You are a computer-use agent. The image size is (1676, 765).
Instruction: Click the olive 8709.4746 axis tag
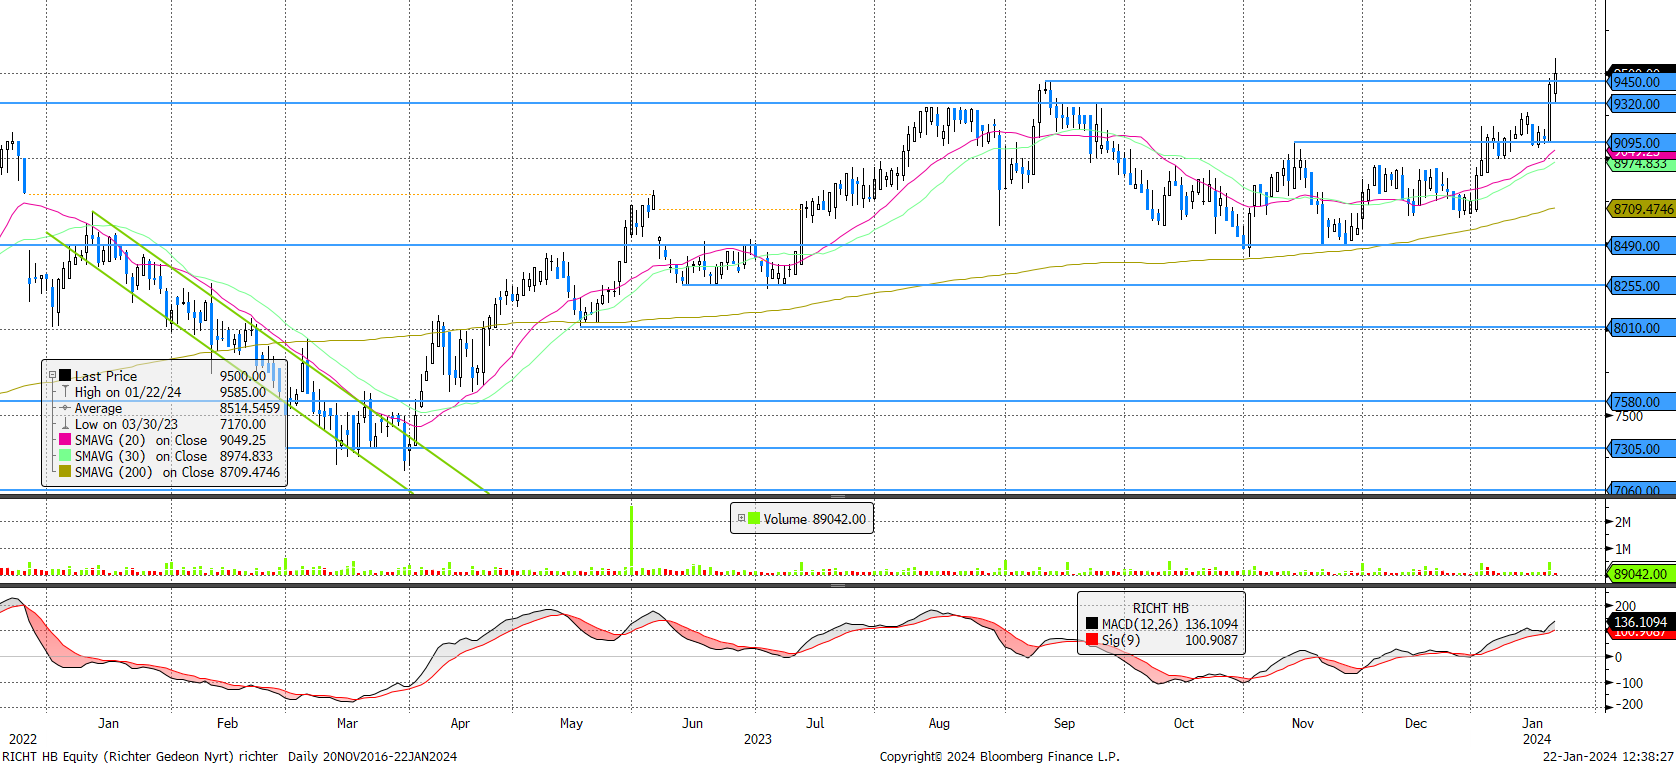pos(1641,209)
